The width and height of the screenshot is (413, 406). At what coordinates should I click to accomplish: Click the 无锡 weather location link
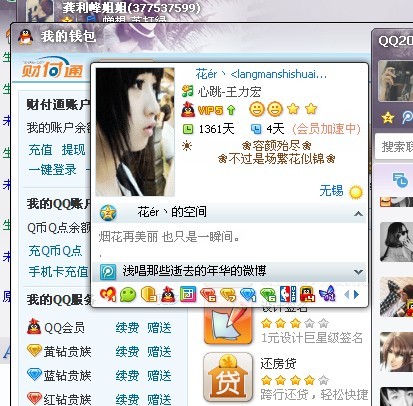(331, 191)
